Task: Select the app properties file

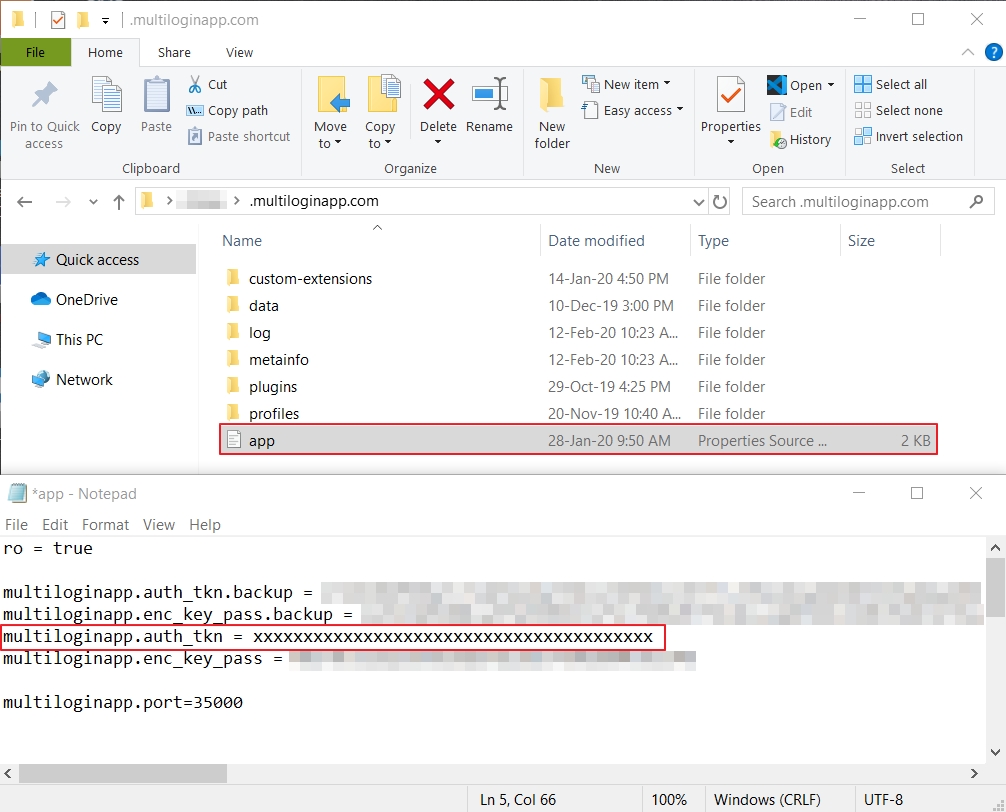Action: 578,440
